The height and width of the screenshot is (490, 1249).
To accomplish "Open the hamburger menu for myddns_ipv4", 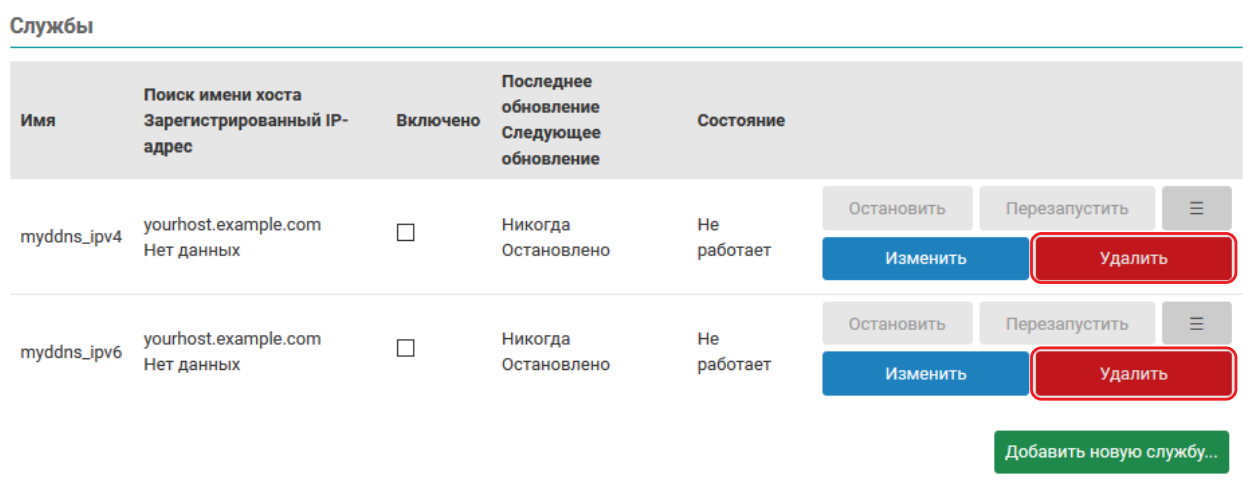I will click(1196, 209).
